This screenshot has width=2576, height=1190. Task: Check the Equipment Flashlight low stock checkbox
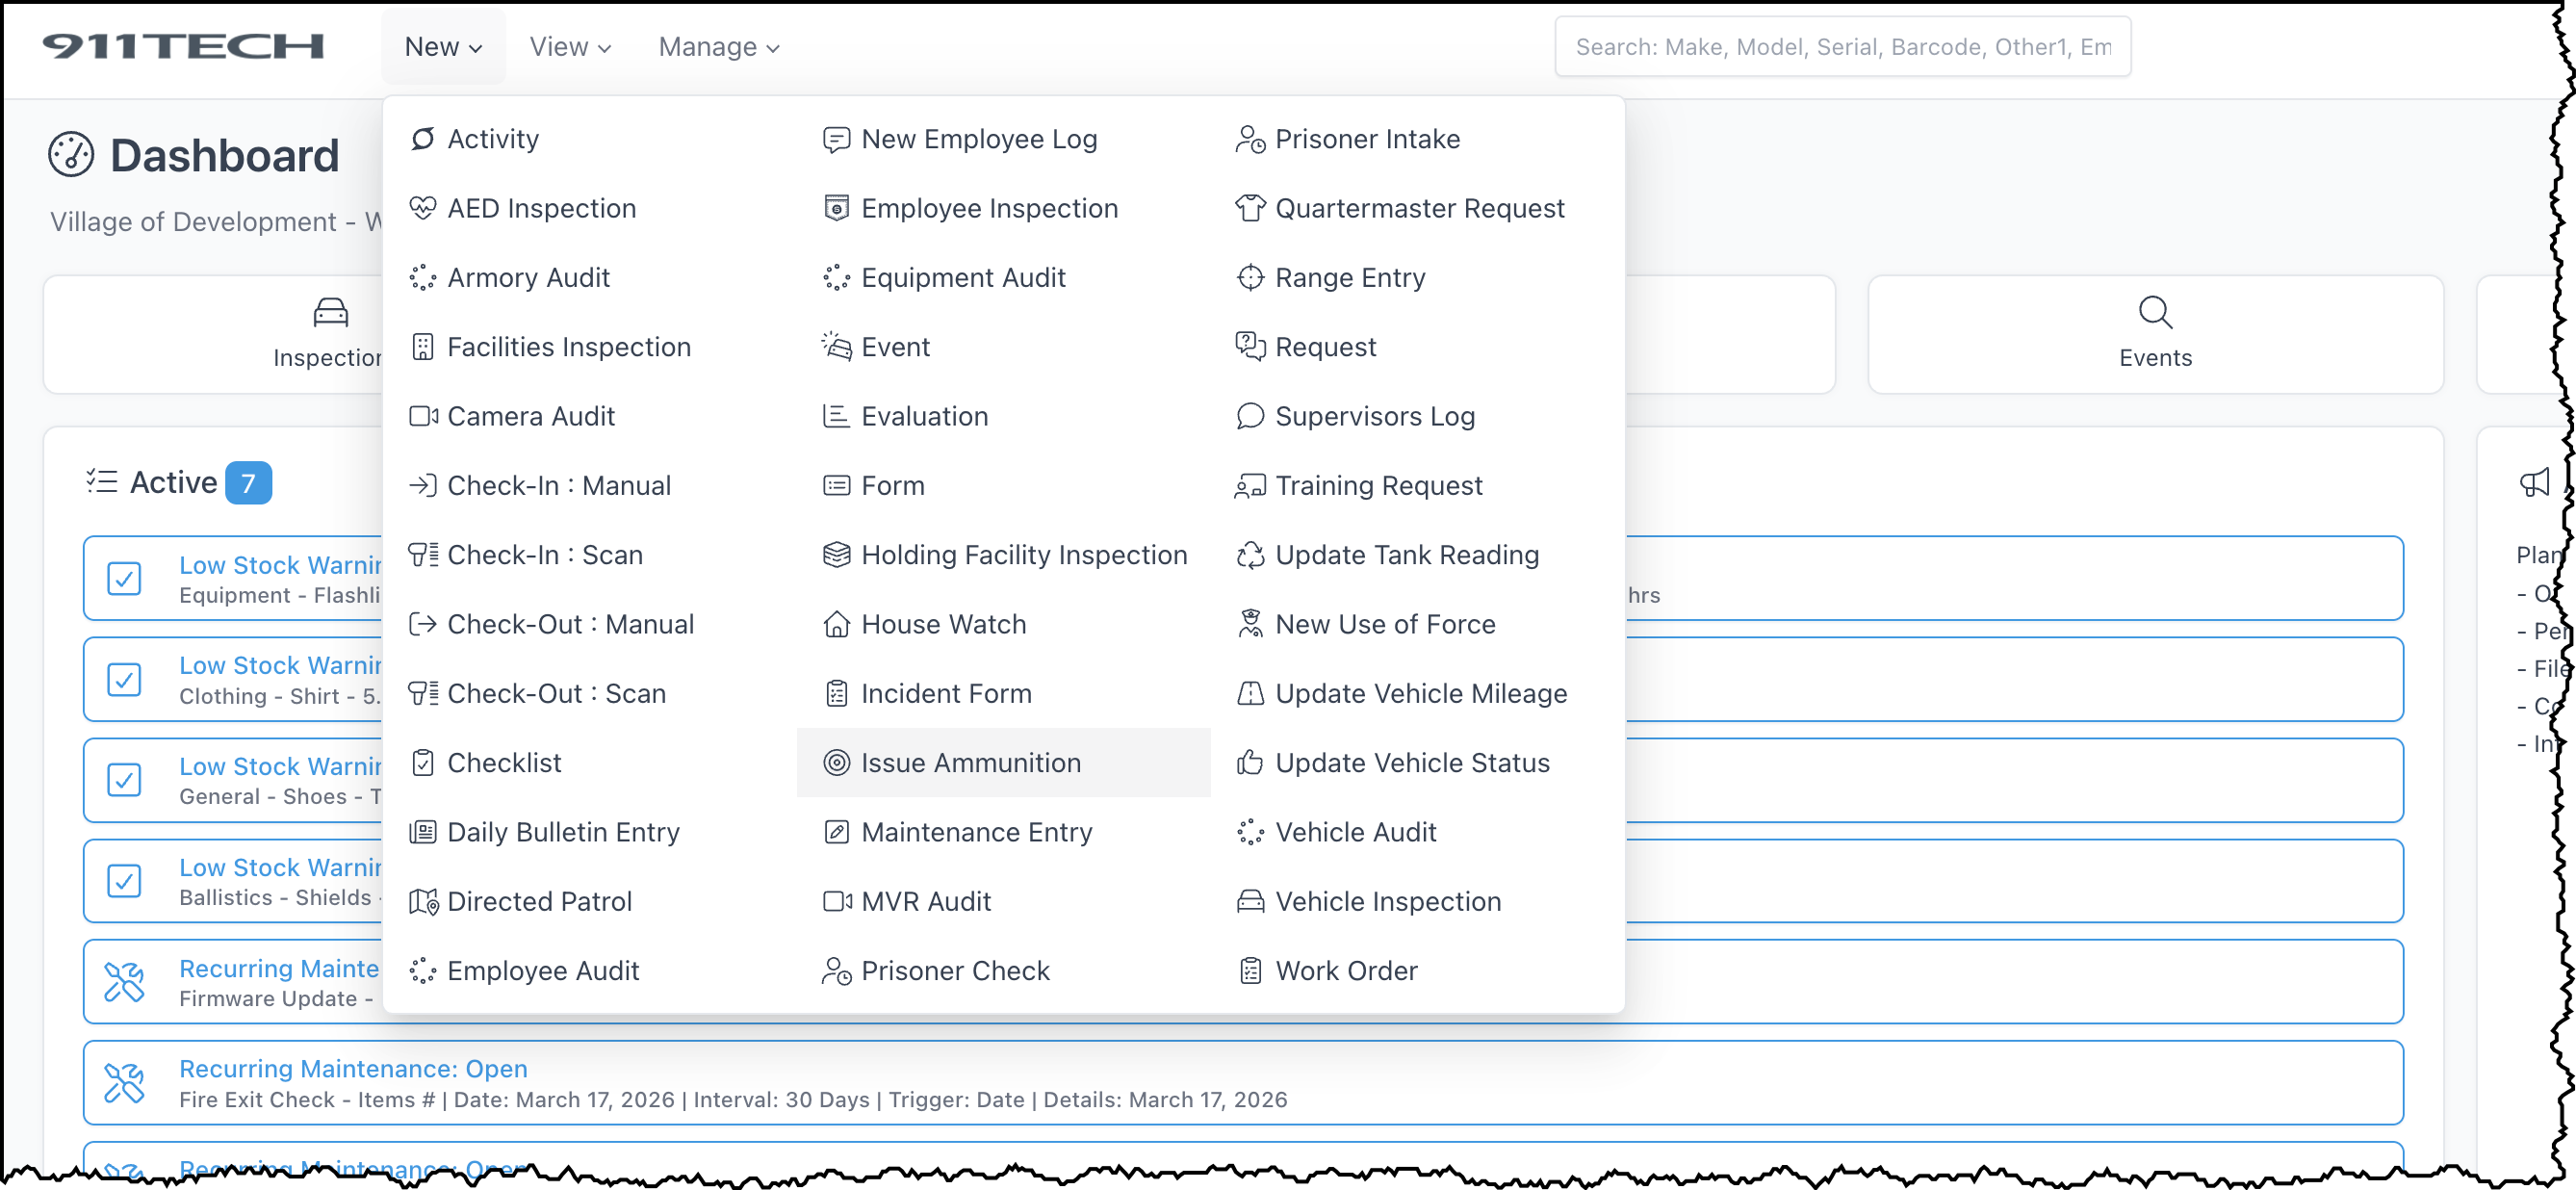coord(124,579)
